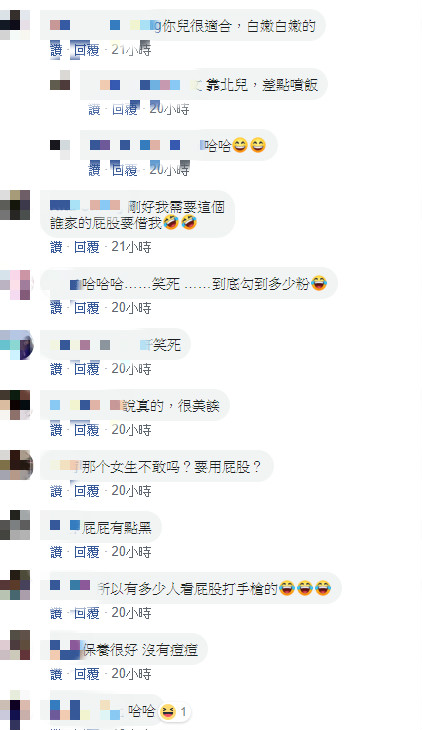This screenshot has width=422, height=730.
Task: Click 讚 under 說真的，很美誒
Action: 56,430
